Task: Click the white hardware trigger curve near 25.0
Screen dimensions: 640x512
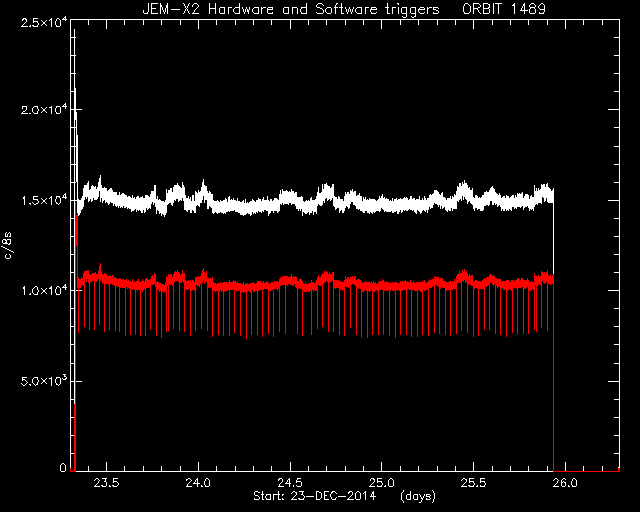Action: pos(382,205)
